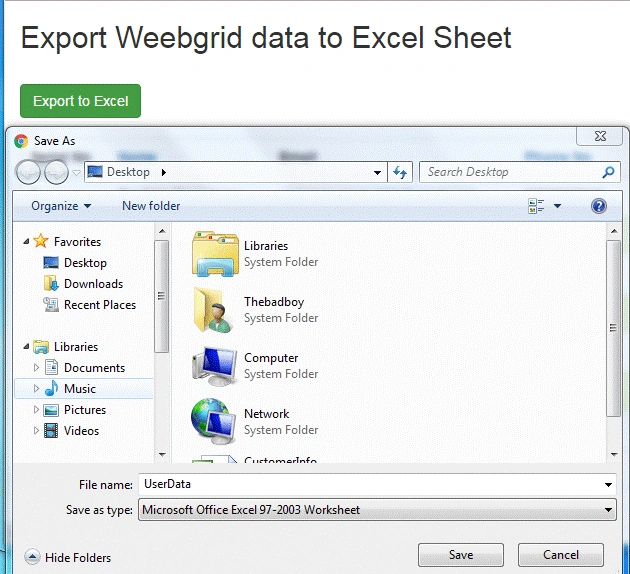Click the Music note icon in tree
This screenshot has height=574, width=630.
tap(51, 388)
